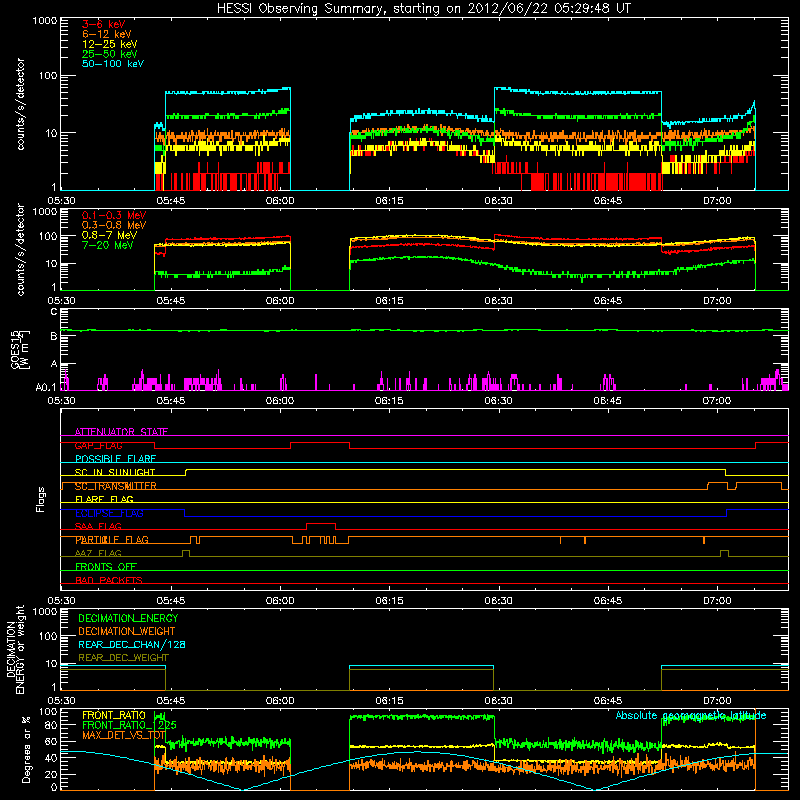
Task: Select the PARTICLE_FLAG label
Action: 112,540
